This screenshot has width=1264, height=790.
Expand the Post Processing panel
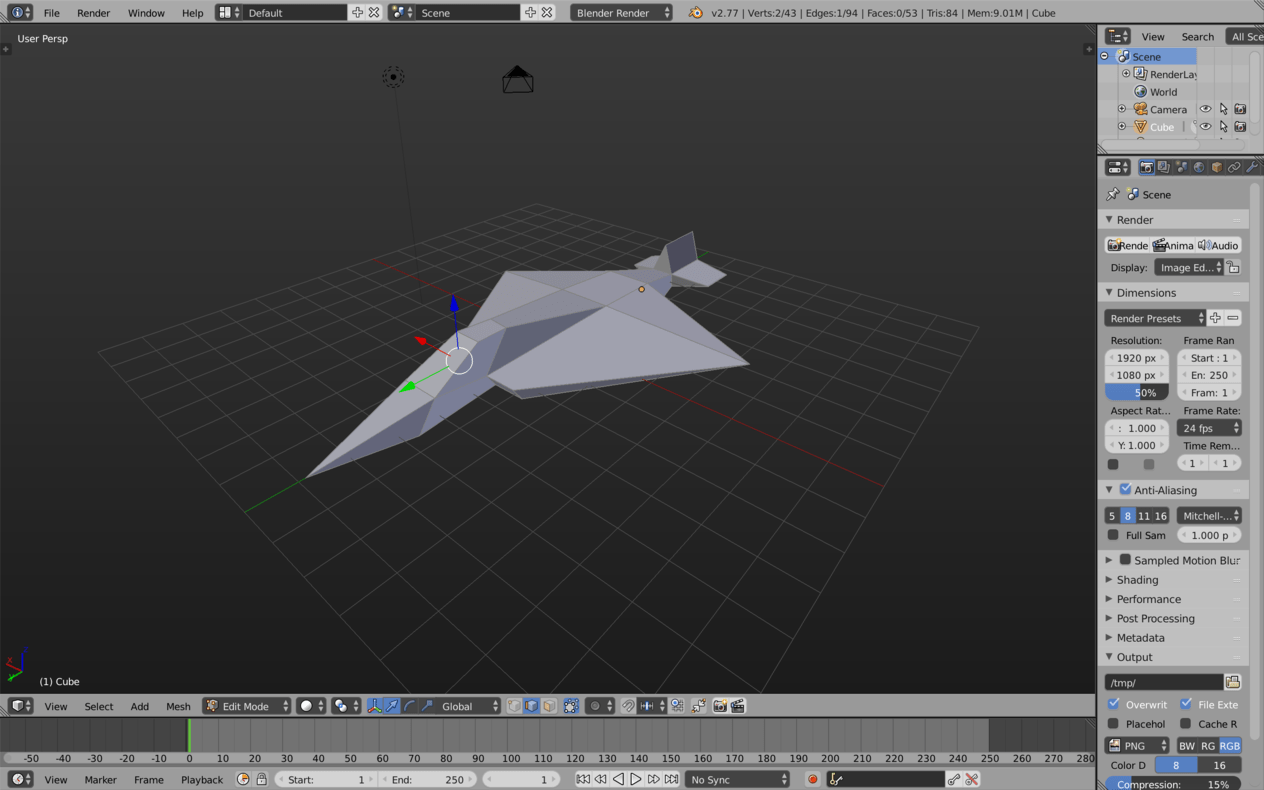tap(1109, 618)
